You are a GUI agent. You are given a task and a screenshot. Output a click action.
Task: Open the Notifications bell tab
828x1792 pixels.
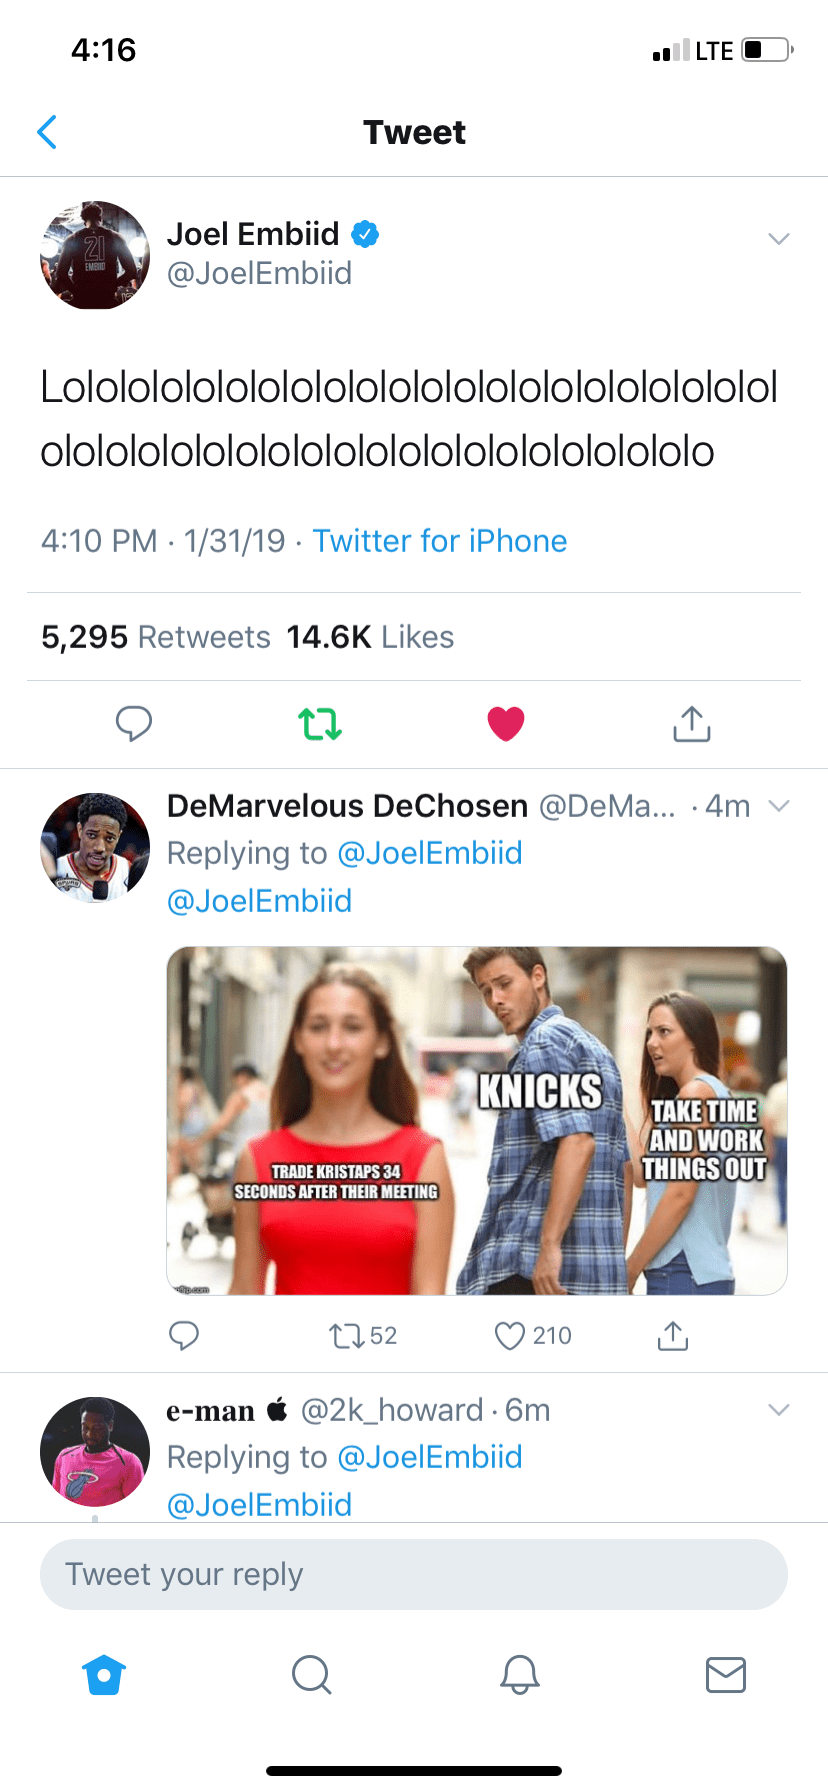point(520,1674)
